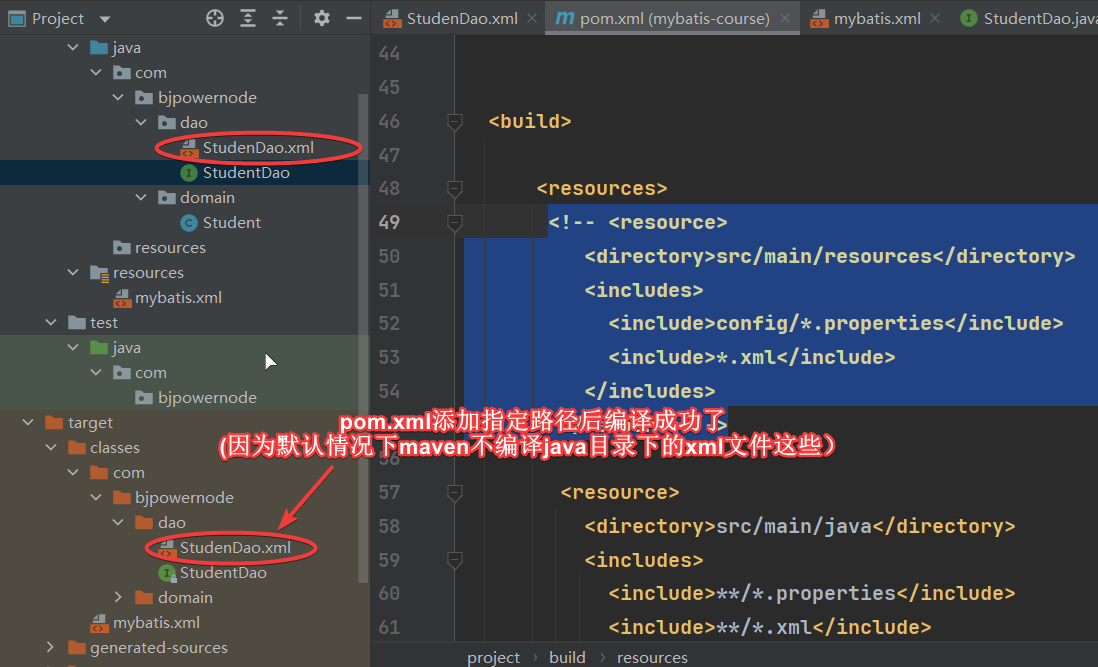The width and height of the screenshot is (1098, 667).
Task: Fold the build tag at line 46
Action: pos(454,122)
